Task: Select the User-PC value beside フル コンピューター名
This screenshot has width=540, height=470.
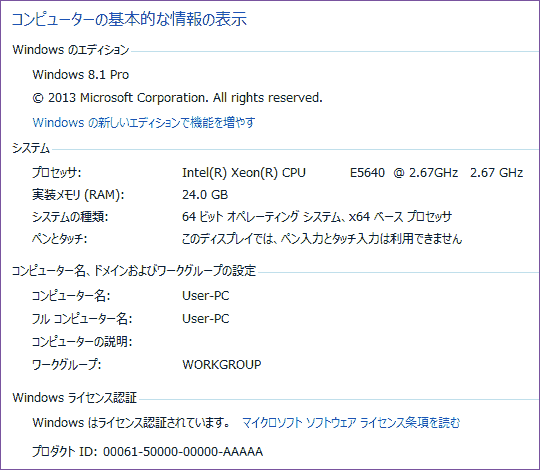Action: tap(206, 319)
